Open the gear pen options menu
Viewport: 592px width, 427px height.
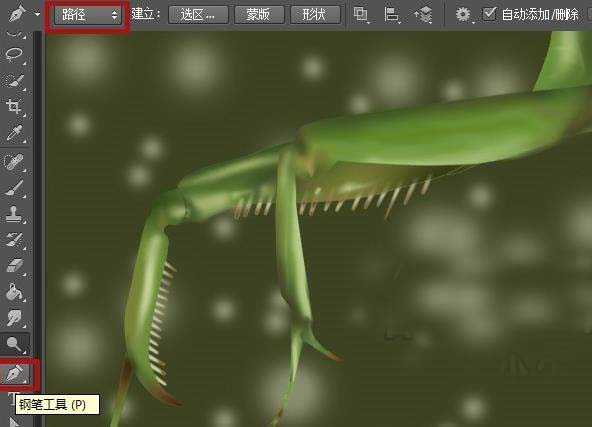pos(463,15)
